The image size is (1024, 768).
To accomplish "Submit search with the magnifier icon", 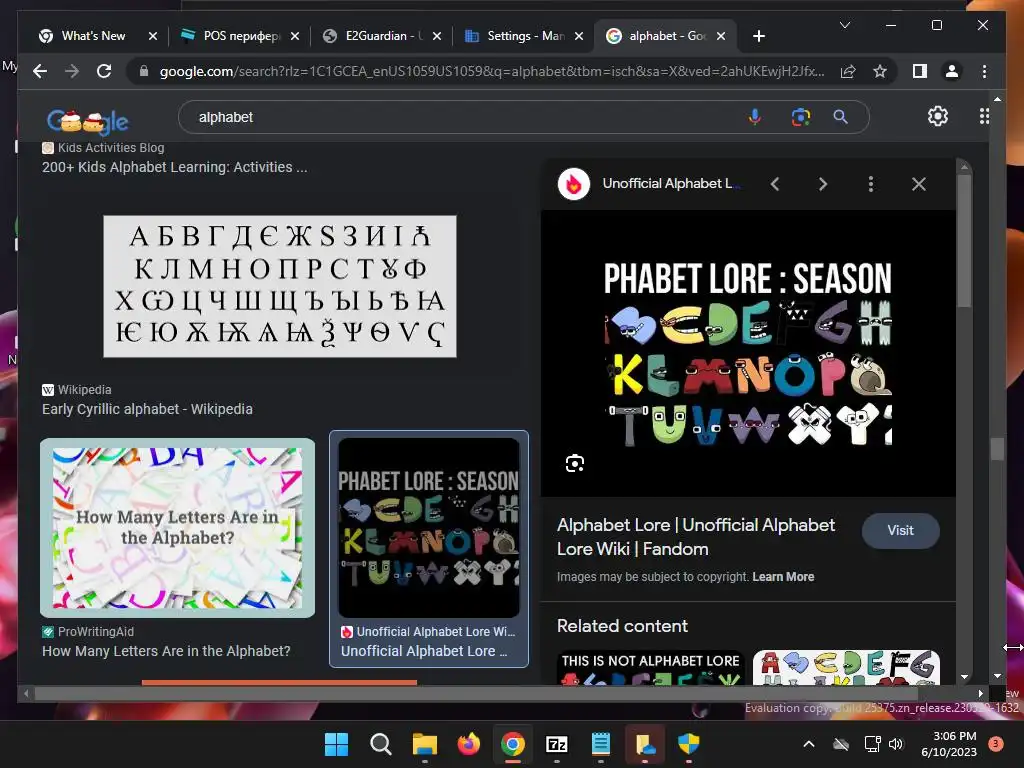I will pyautogui.click(x=840, y=117).
